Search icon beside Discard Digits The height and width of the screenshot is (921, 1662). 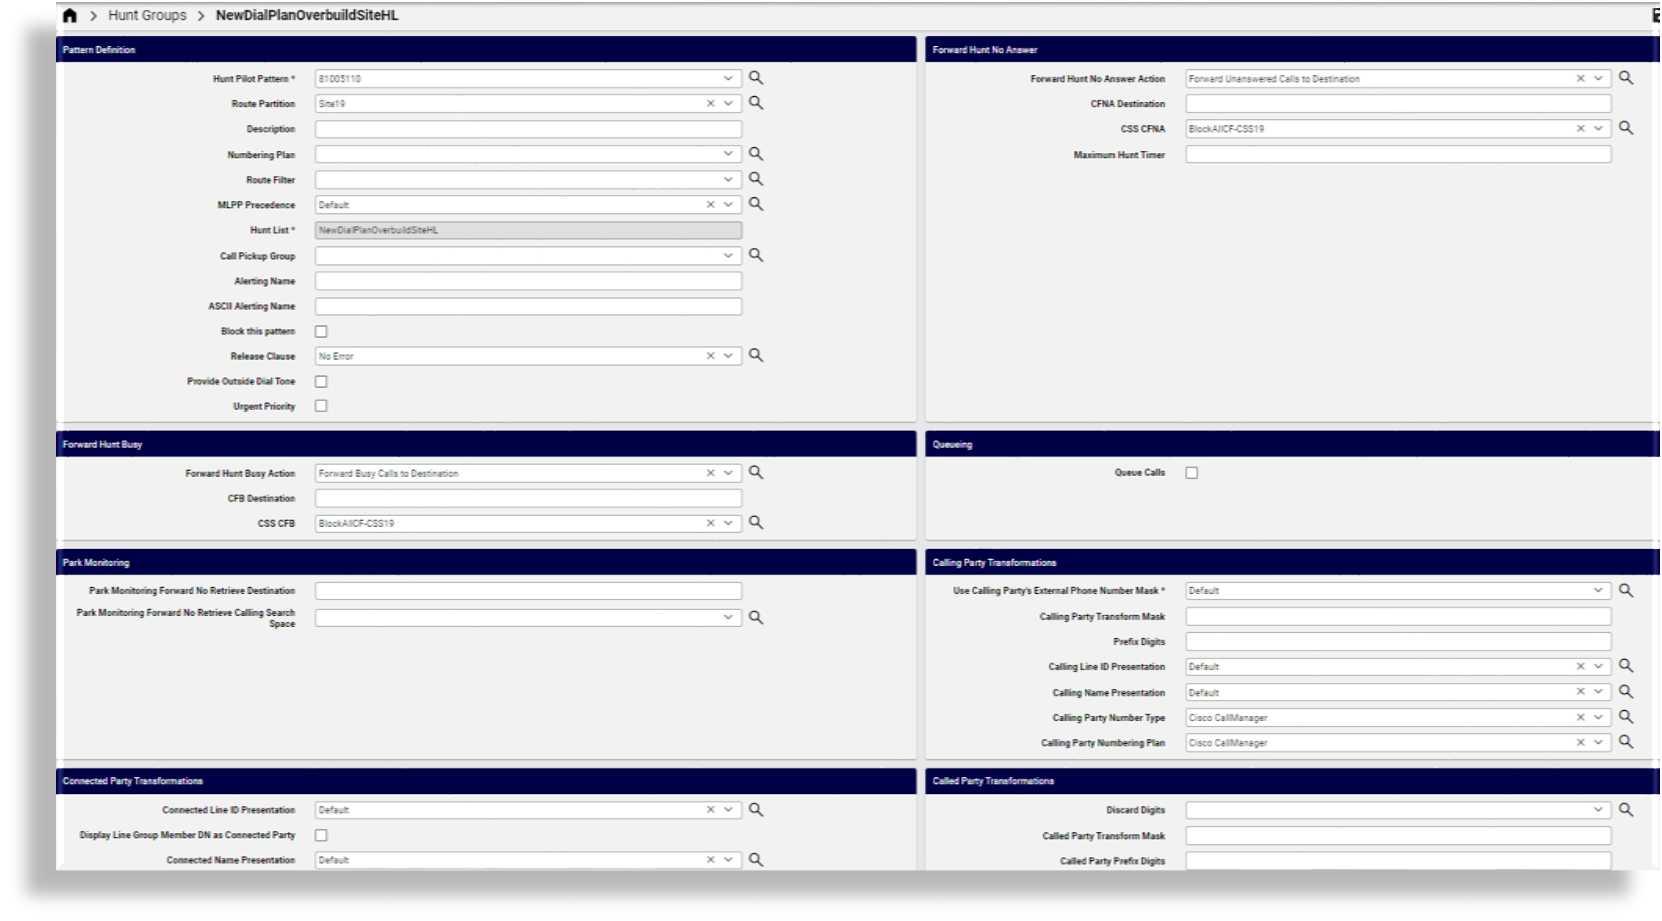click(1626, 810)
